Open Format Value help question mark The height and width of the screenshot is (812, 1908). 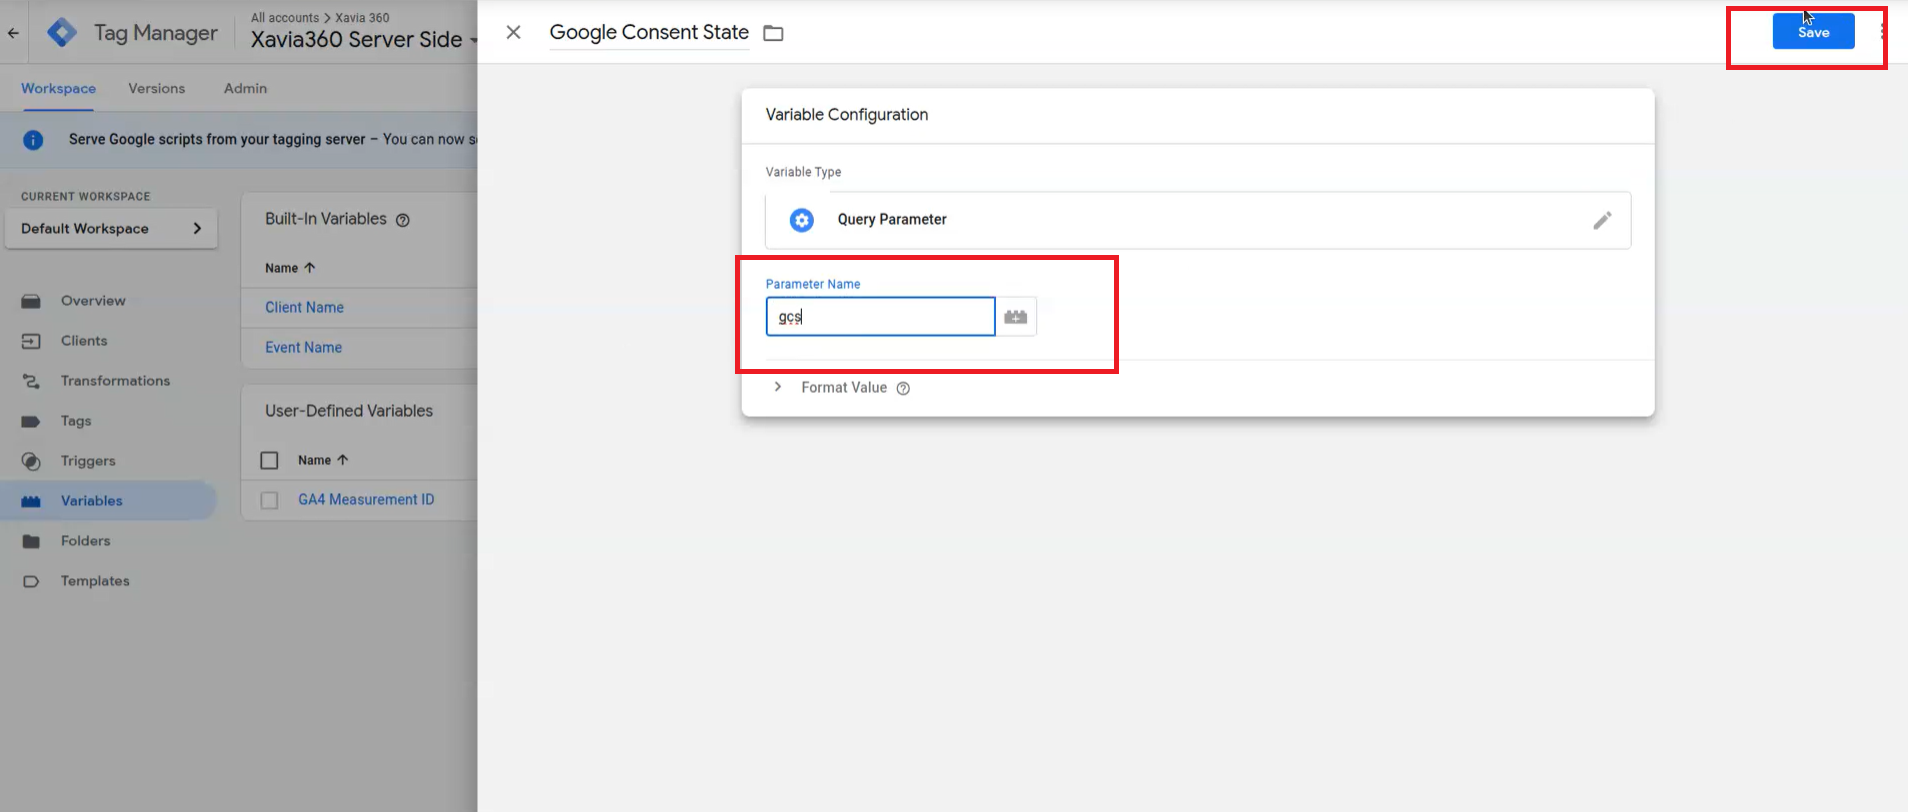tap(903, 389)
